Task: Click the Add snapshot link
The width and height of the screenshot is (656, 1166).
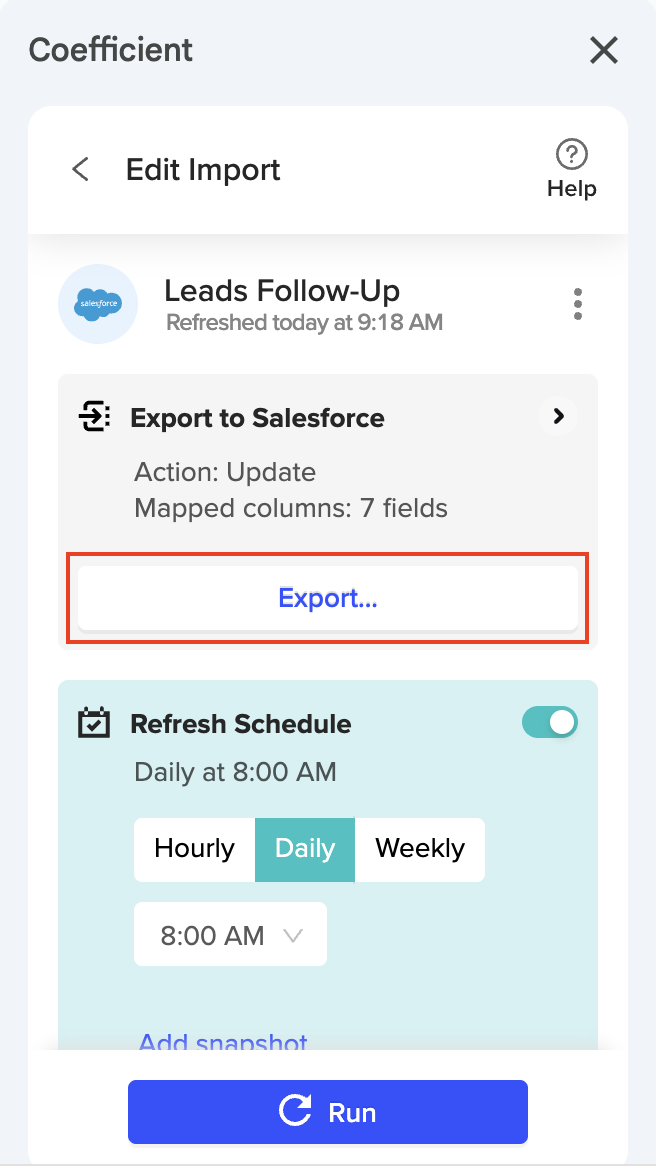Action: (x=223, y=1042)
